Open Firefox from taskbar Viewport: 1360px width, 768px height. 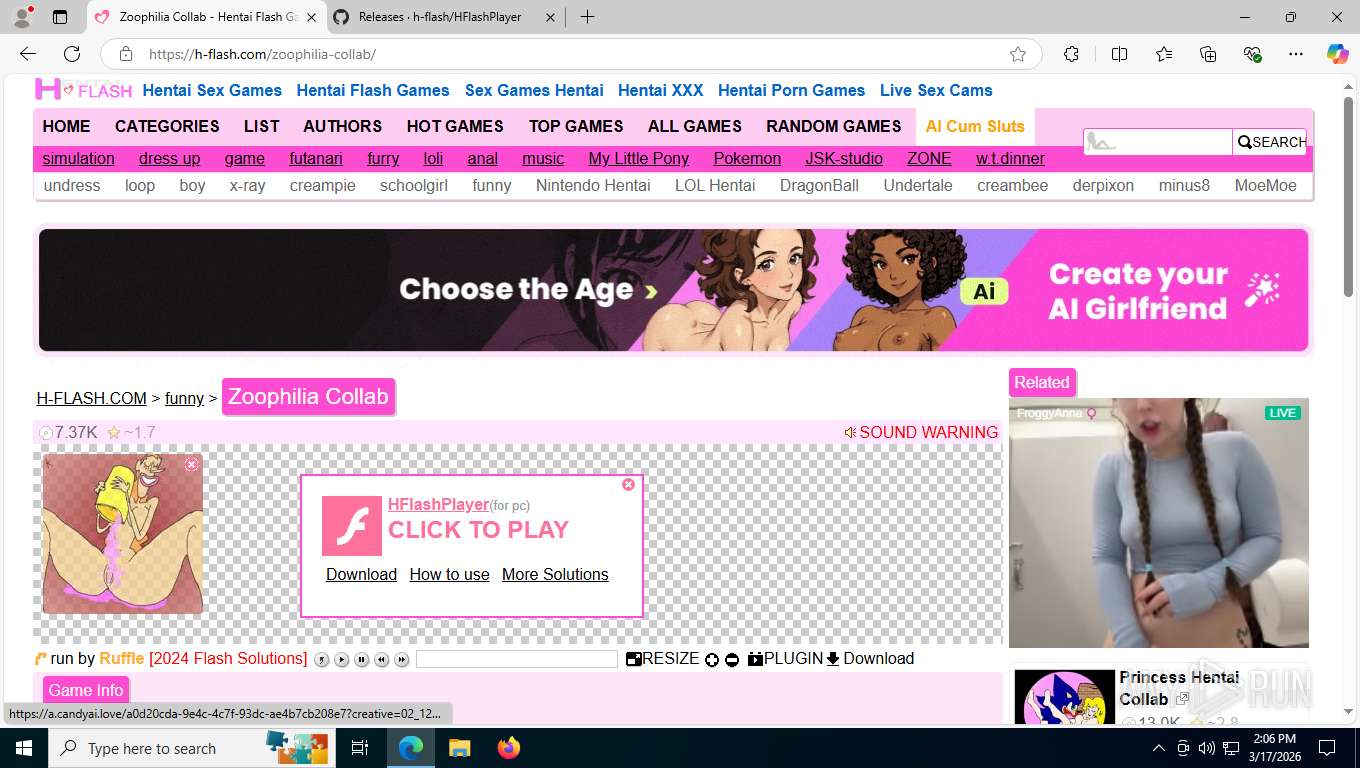pos(509,748)
